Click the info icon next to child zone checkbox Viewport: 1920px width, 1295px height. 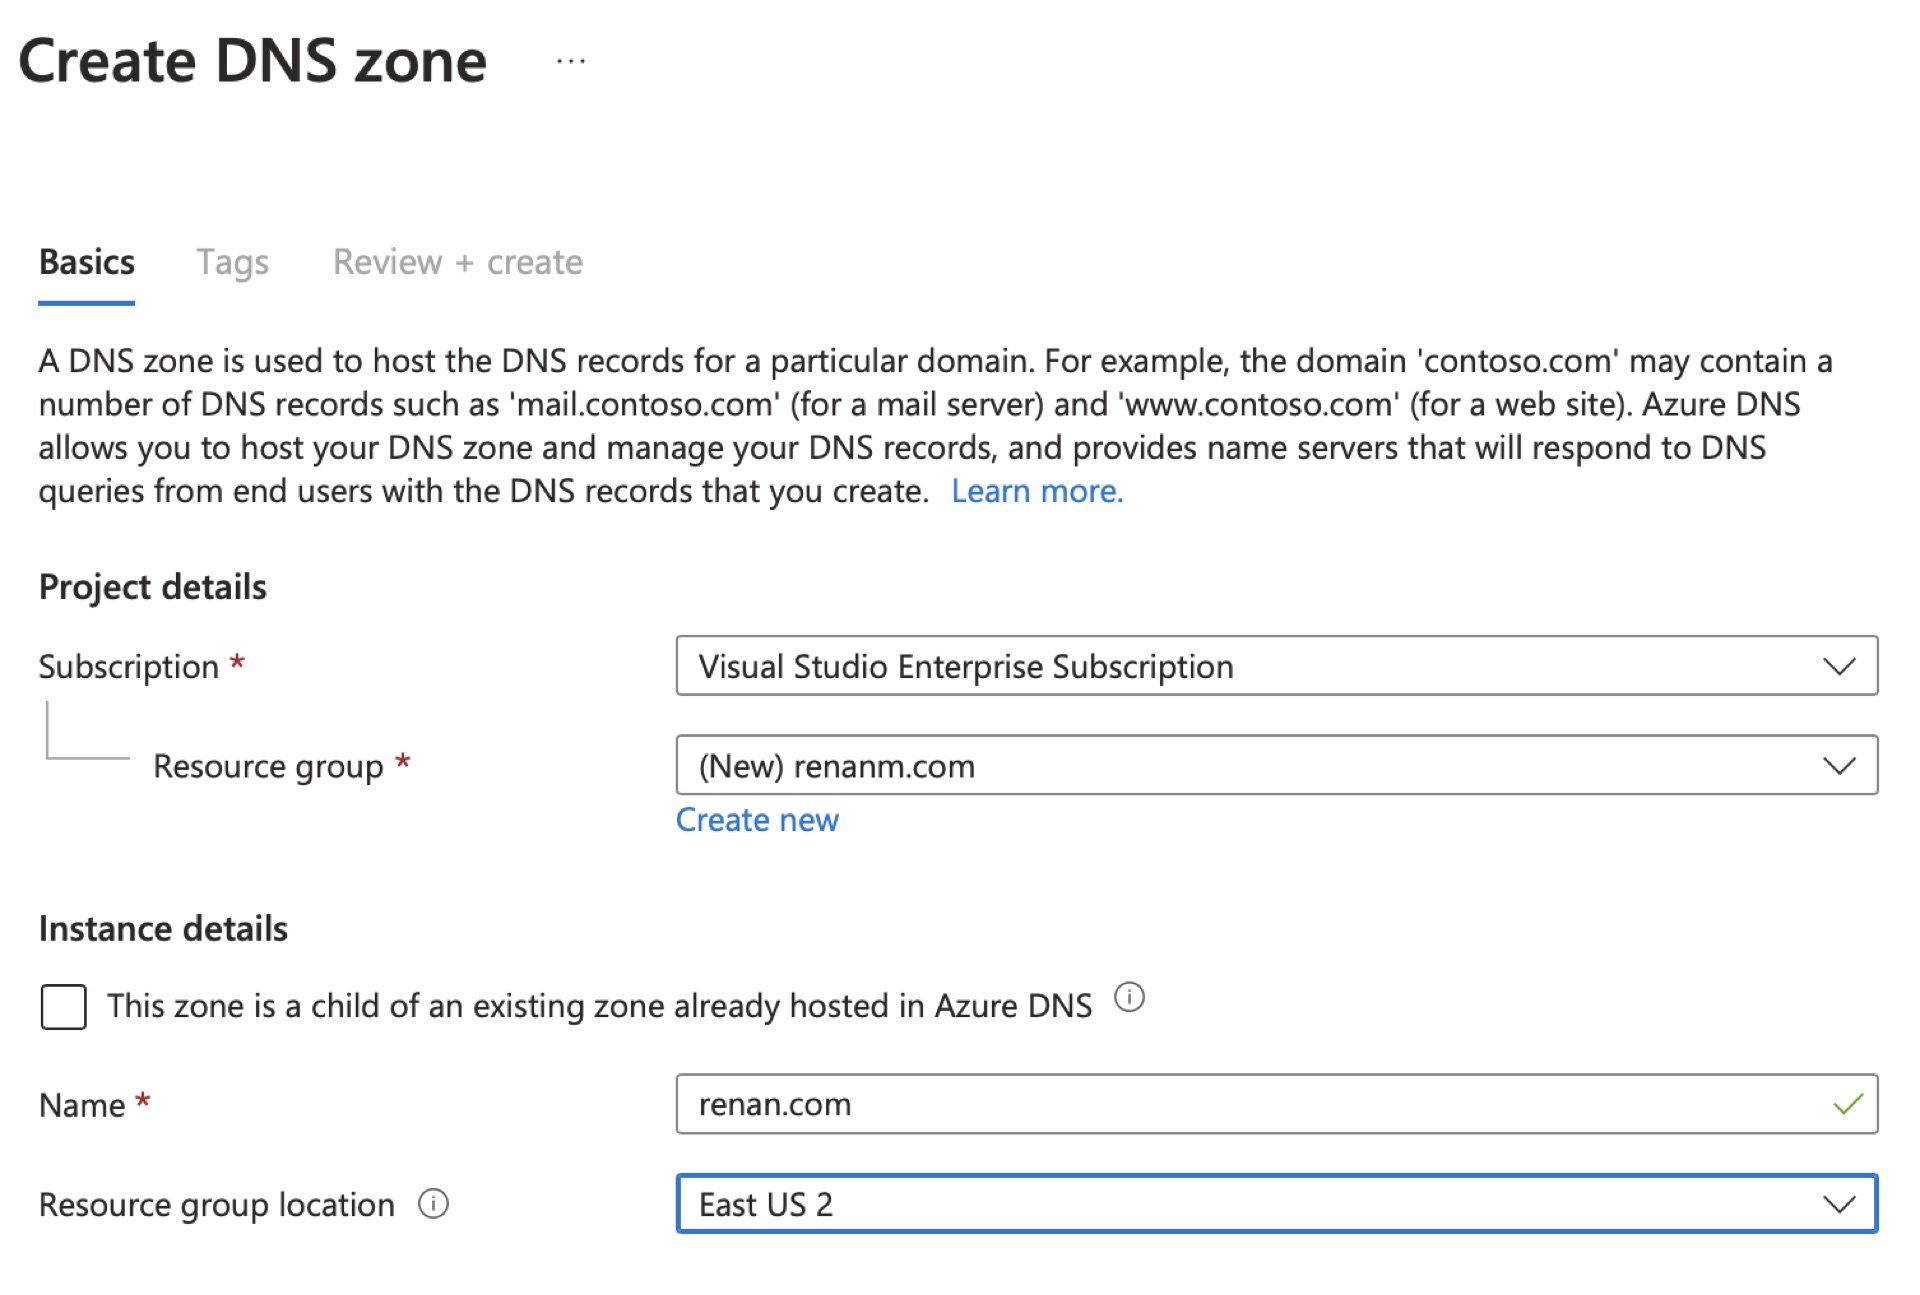pos(1128,998)
